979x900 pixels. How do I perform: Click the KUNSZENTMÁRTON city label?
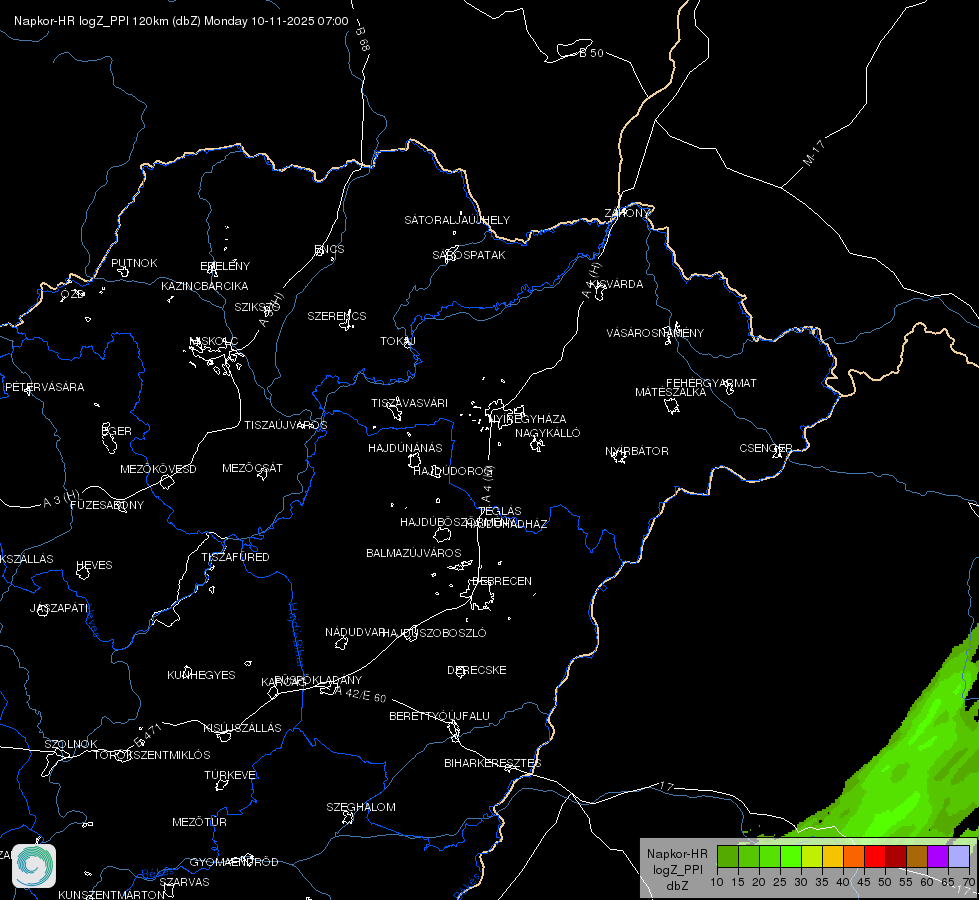[x=112, y=894]
